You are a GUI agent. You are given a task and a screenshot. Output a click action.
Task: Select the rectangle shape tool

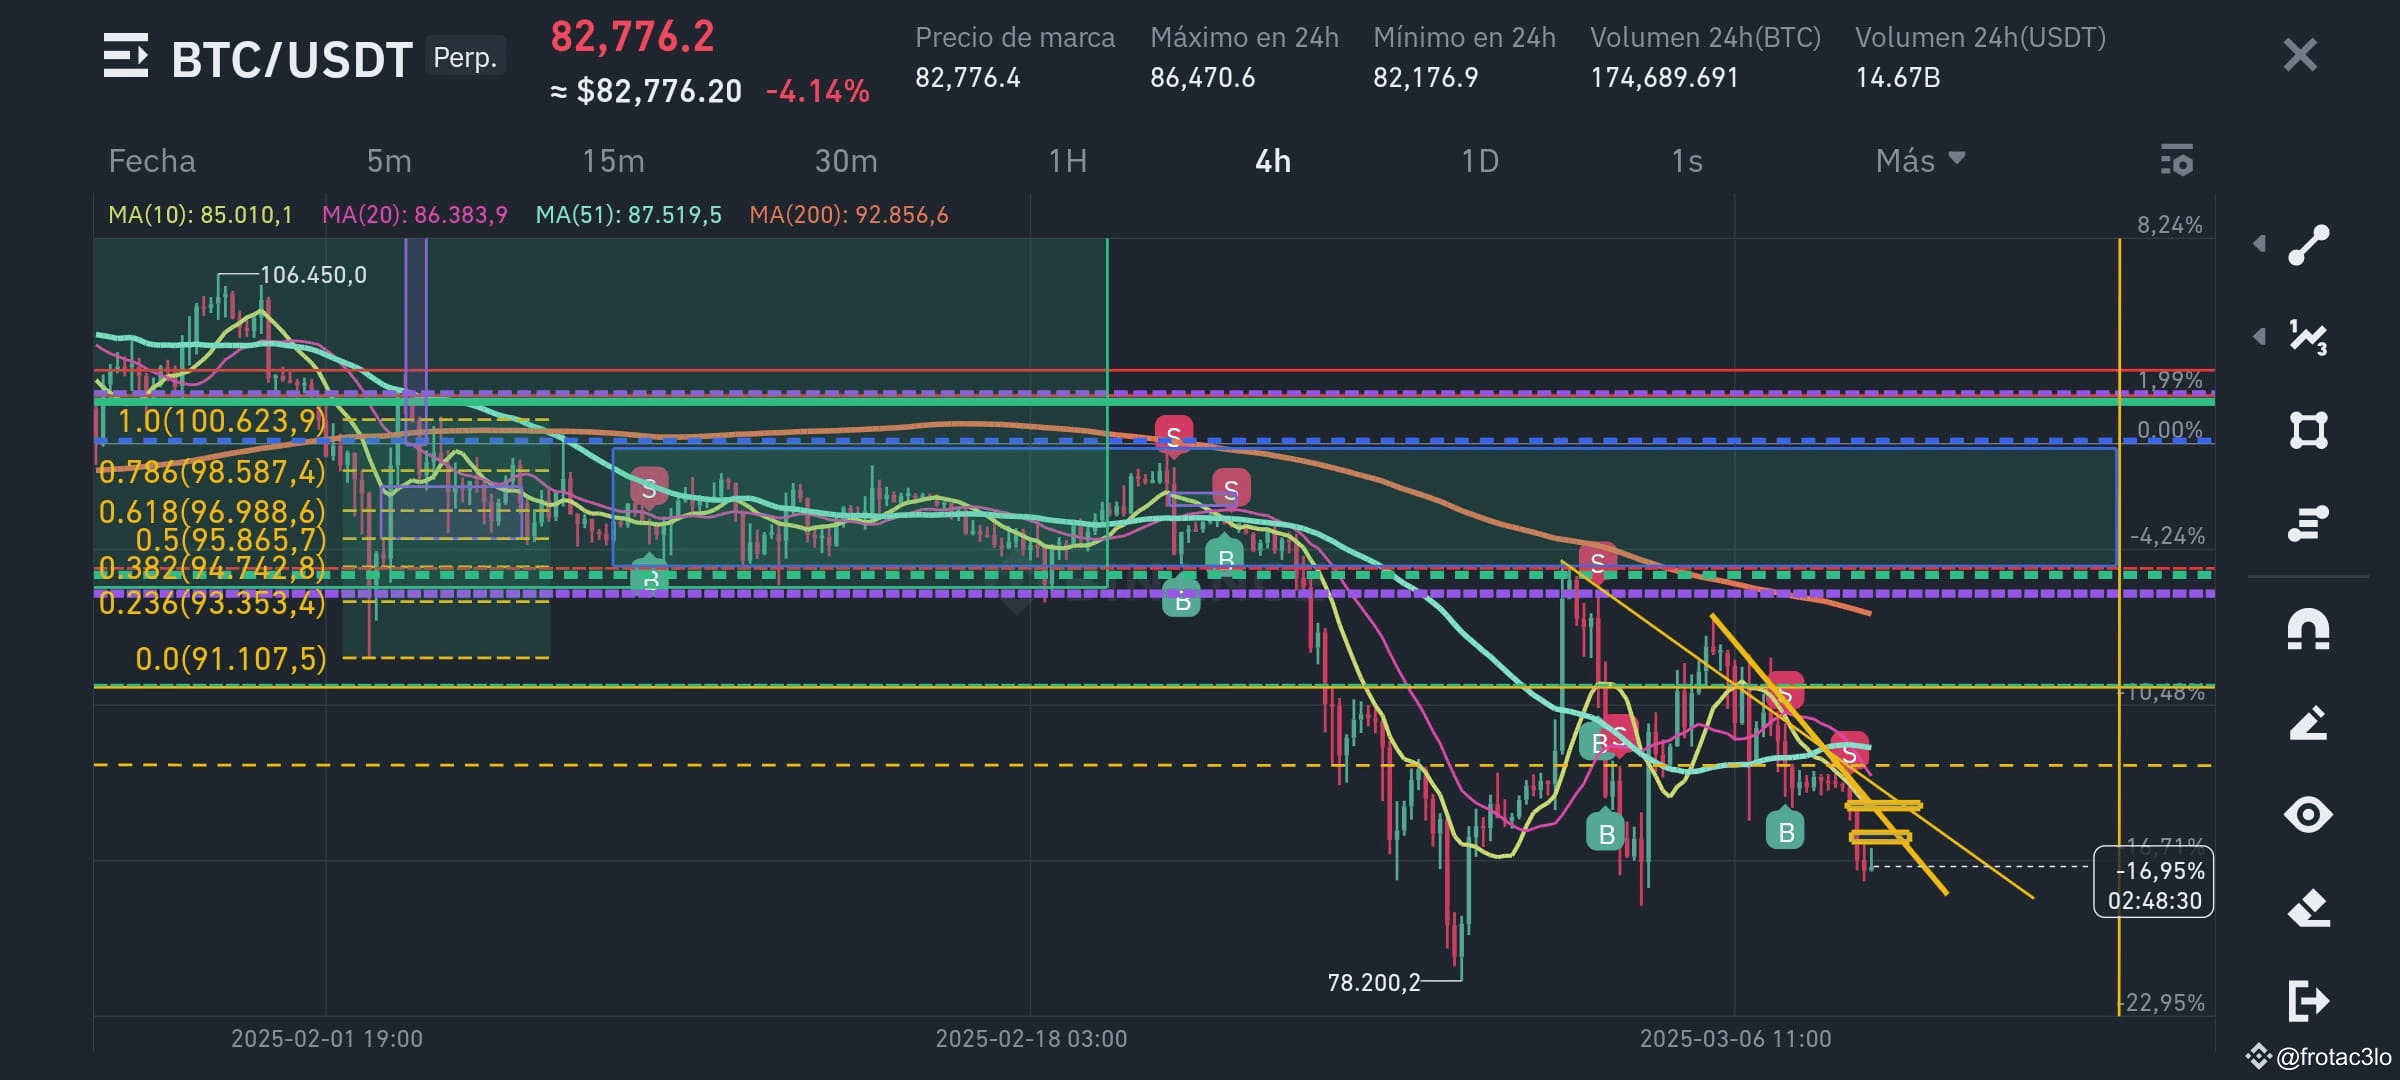pyautogui.click(x=2308, y=430)
